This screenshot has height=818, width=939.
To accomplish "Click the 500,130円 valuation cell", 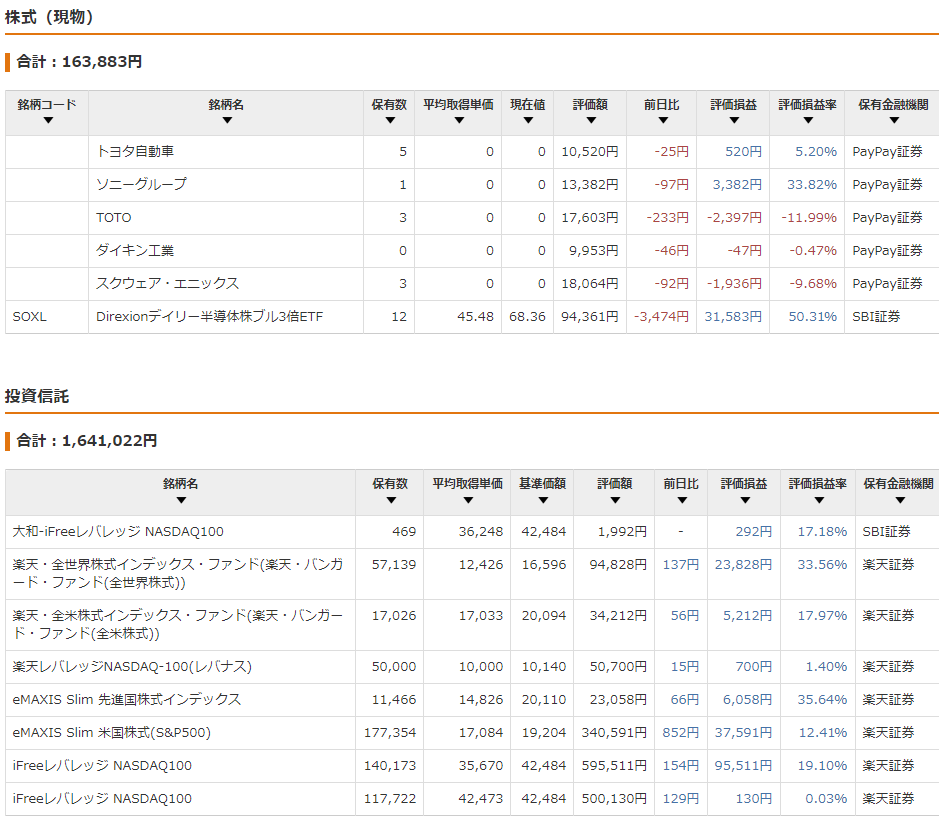I will click(x=614, y=798).
